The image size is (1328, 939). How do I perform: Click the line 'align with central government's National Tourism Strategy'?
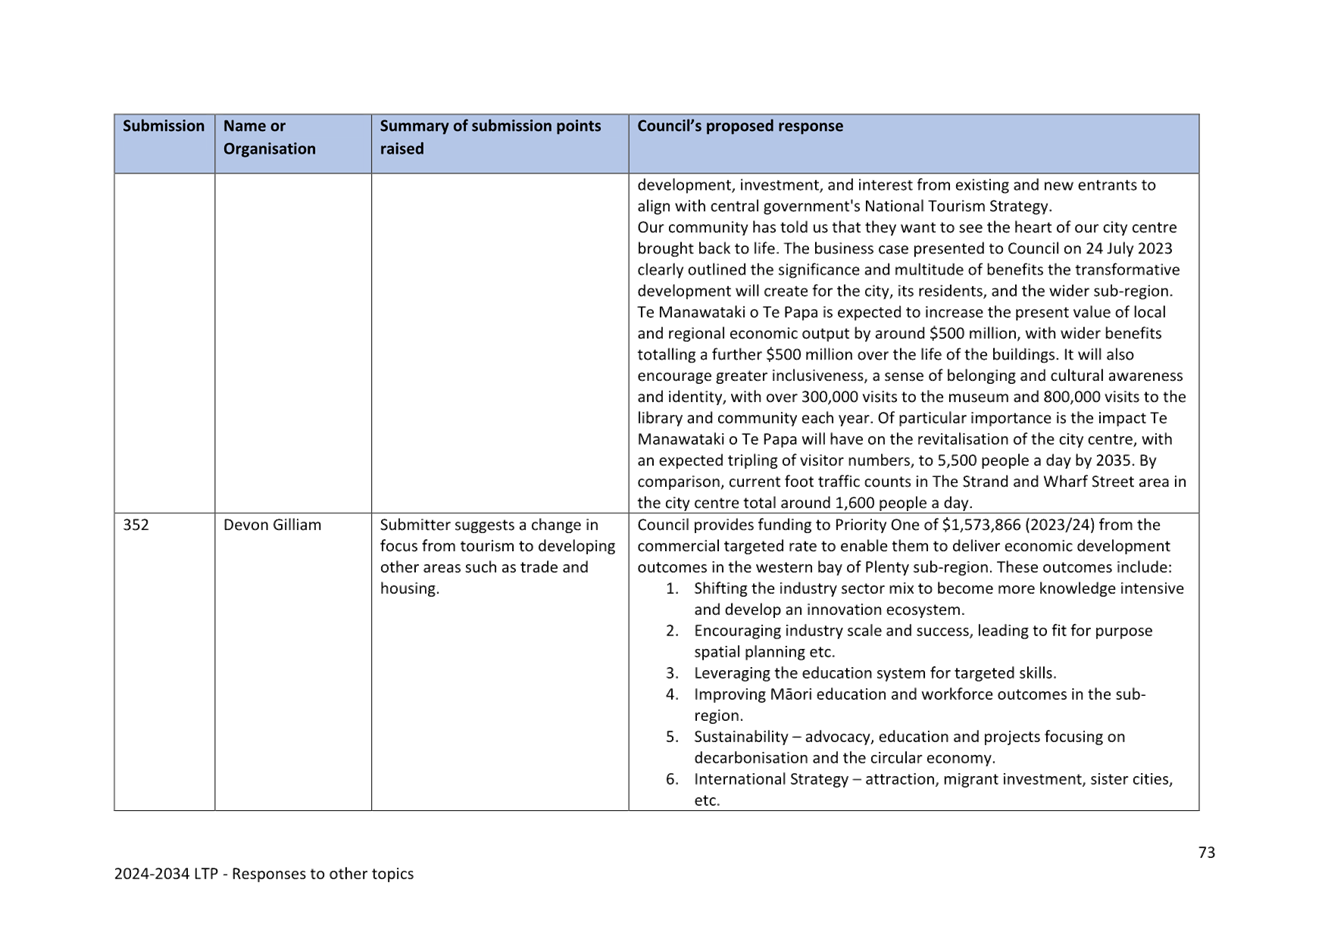pyautogui.click(x=844, y=206)
